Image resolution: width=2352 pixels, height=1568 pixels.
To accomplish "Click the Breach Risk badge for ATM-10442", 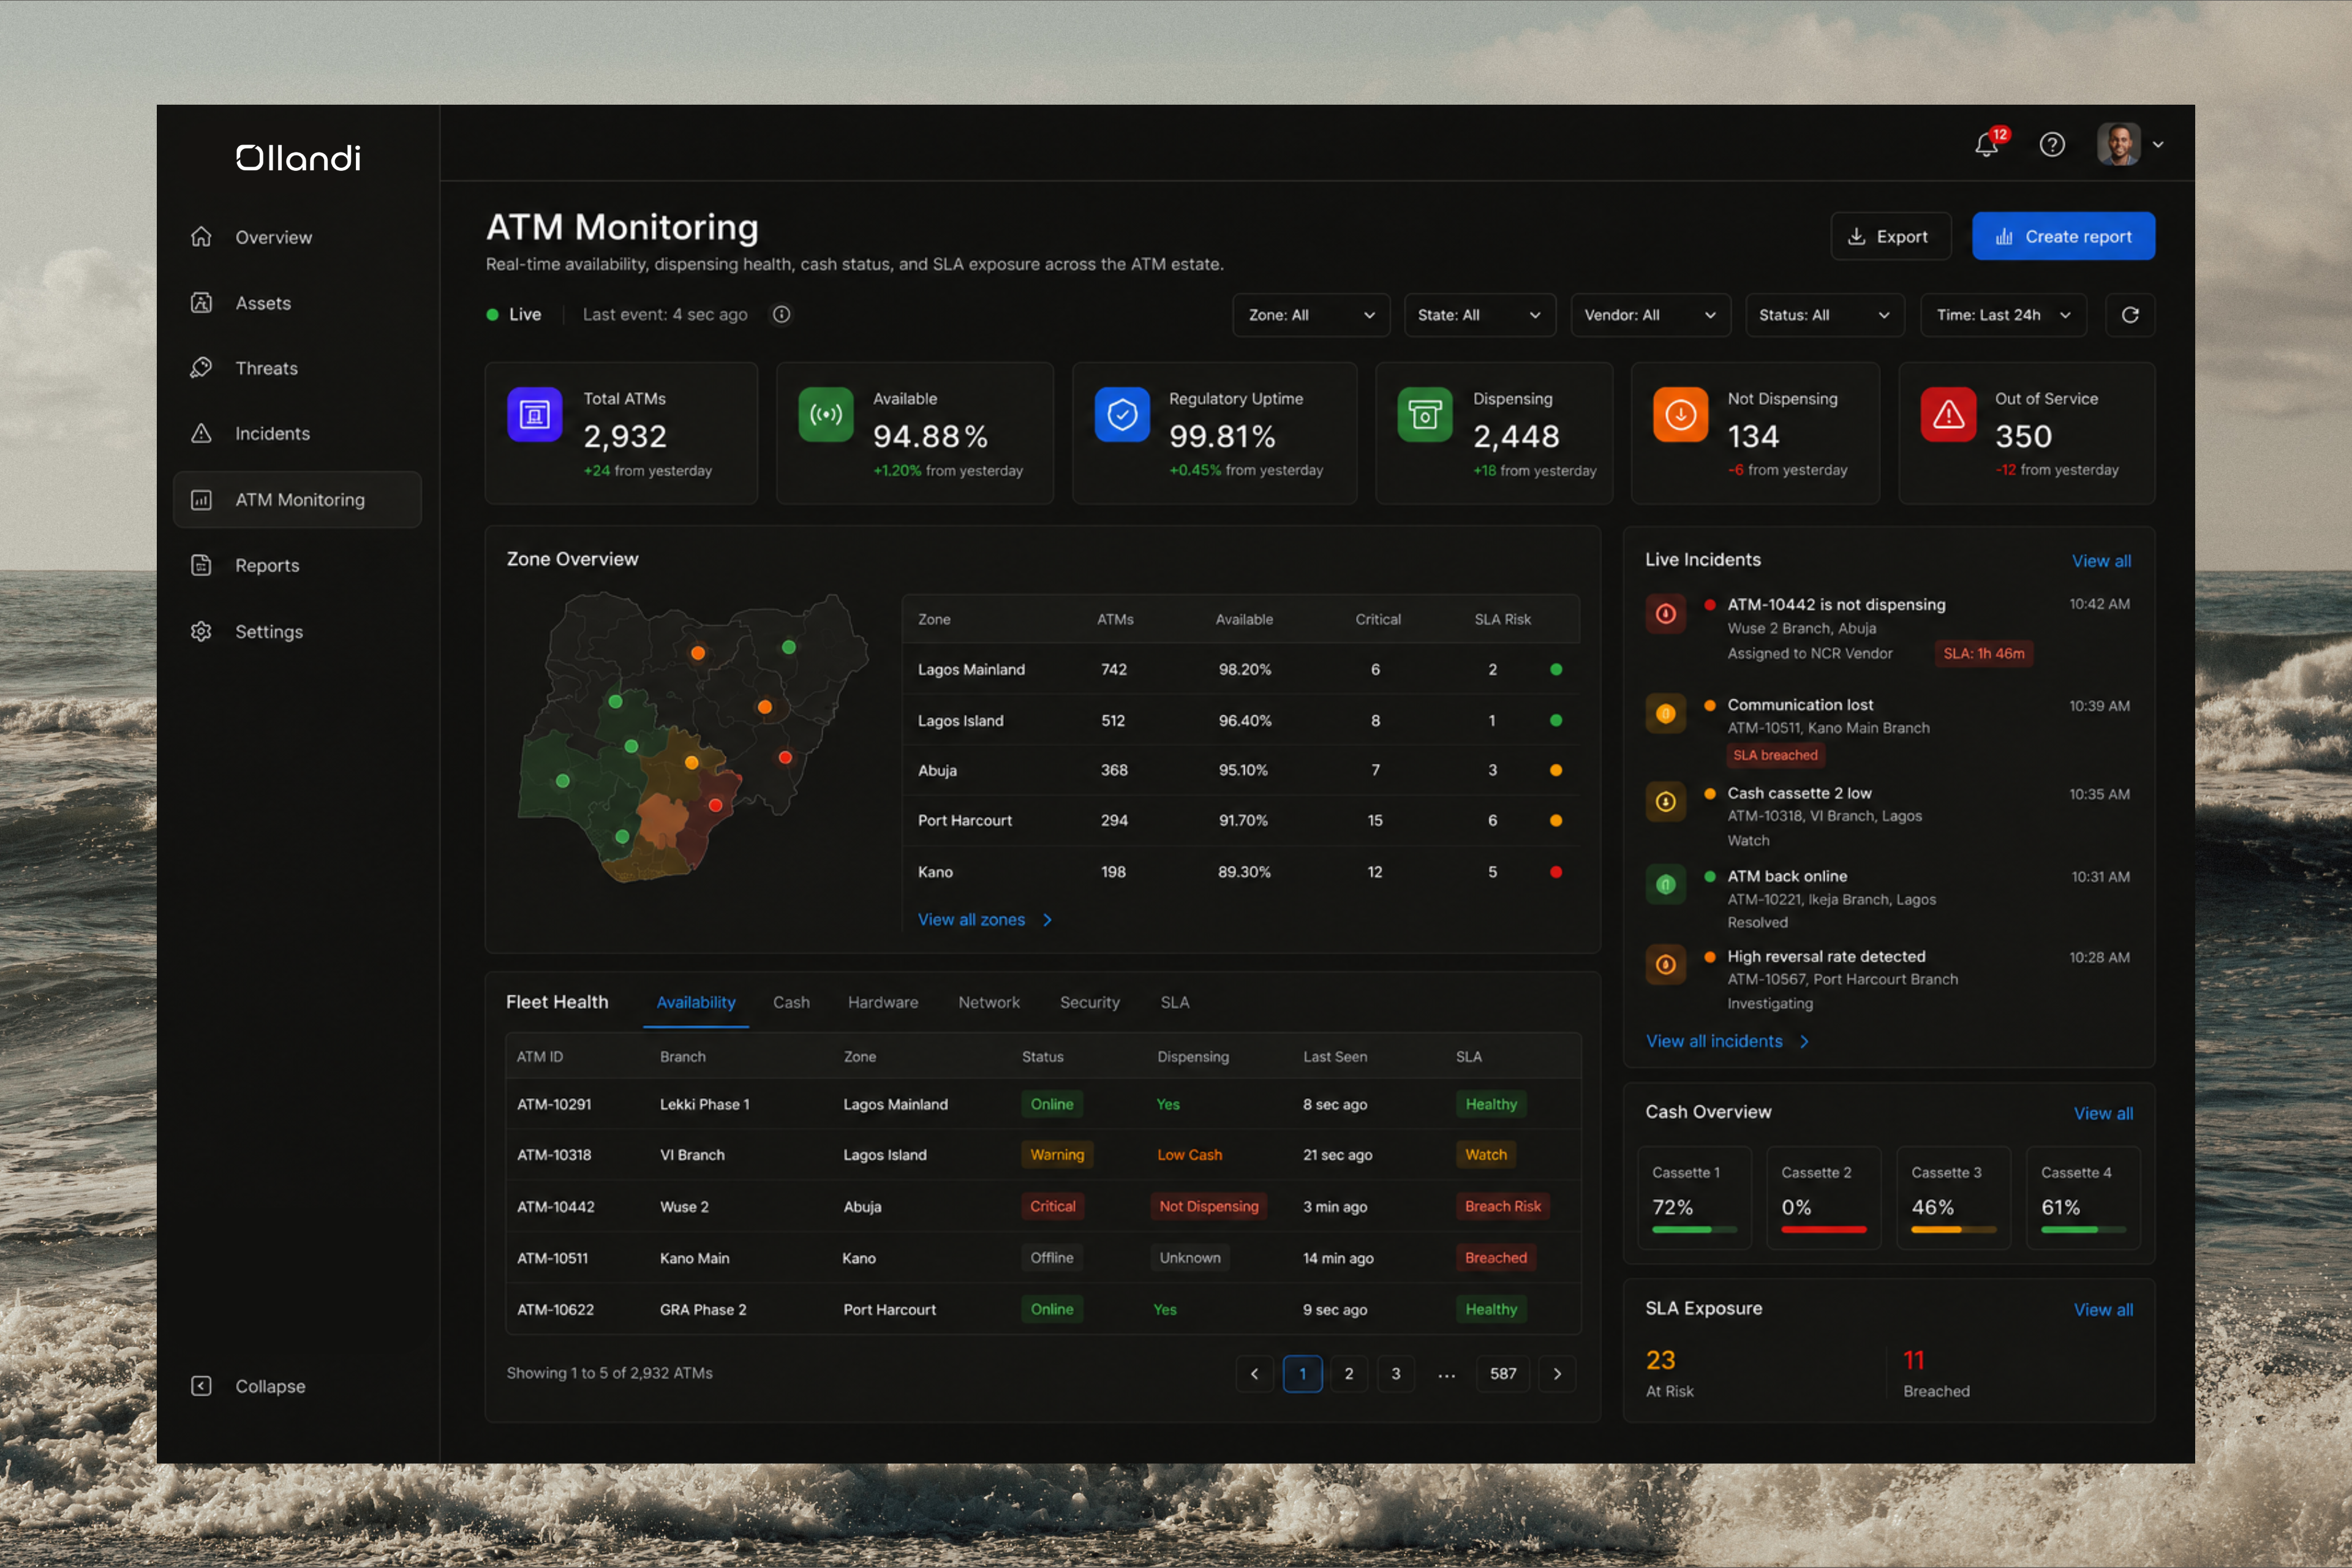I will click(1502, 1206).
